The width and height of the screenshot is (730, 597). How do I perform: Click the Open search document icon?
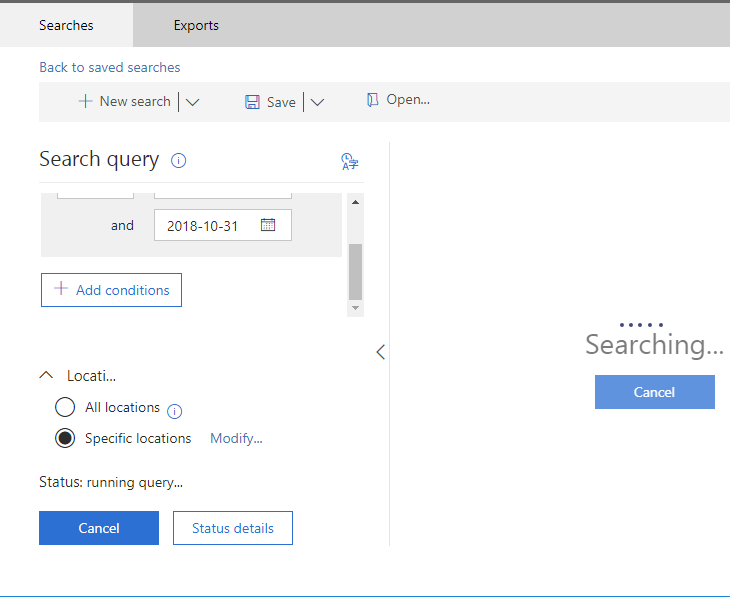pyautogui.click(x=372, y=100)
